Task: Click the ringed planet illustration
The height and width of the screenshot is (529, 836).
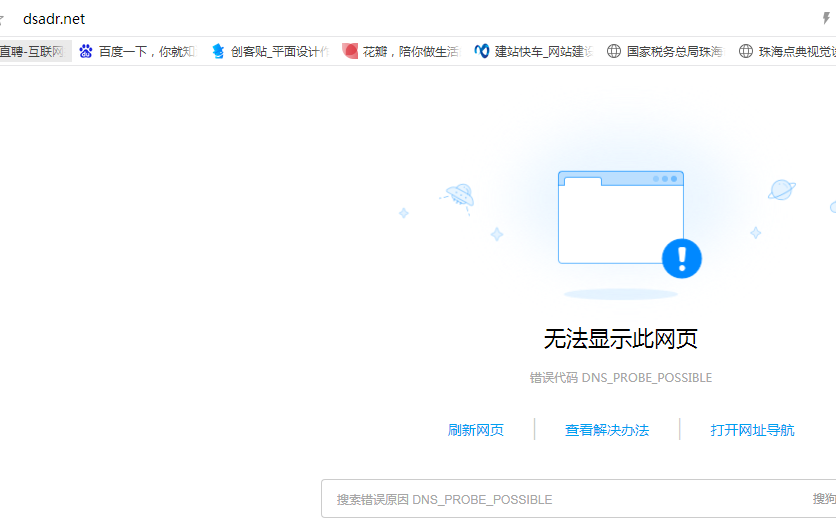Action: click(x=782, y=190)
